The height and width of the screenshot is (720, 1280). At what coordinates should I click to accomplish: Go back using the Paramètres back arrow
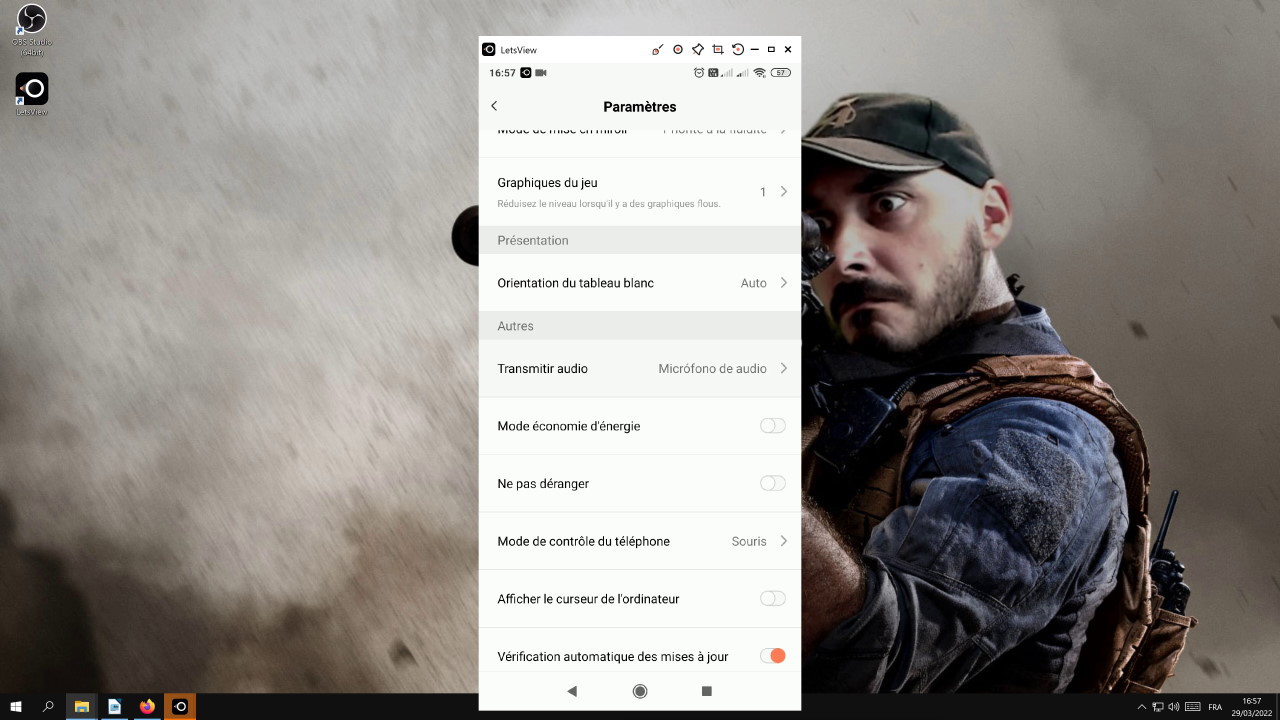(x=494, y=106)
